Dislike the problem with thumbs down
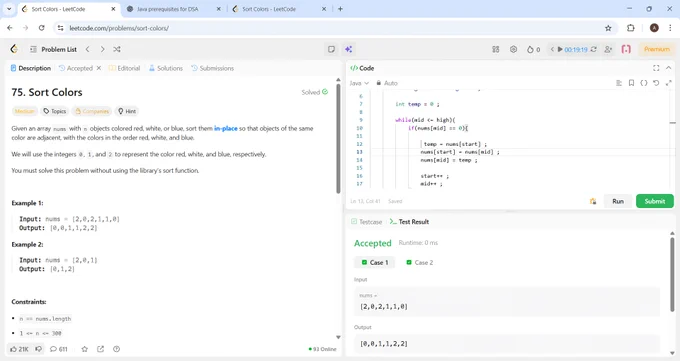The image size is (680, 361). [38, 349]
